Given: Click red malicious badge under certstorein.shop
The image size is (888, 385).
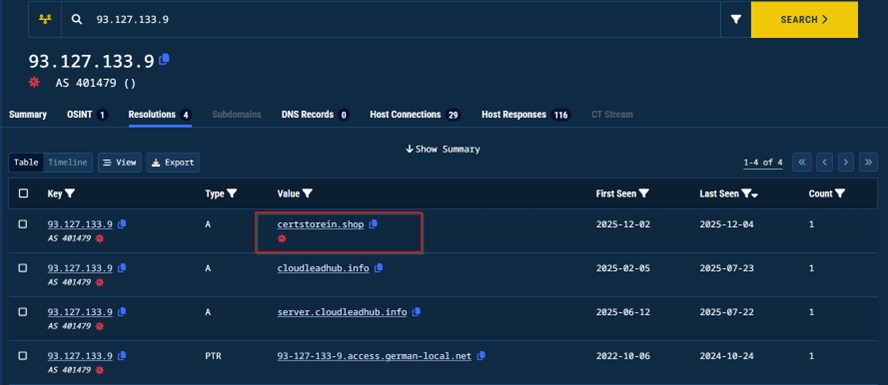Looking at the screenshot, I should (x=281, y=238).
